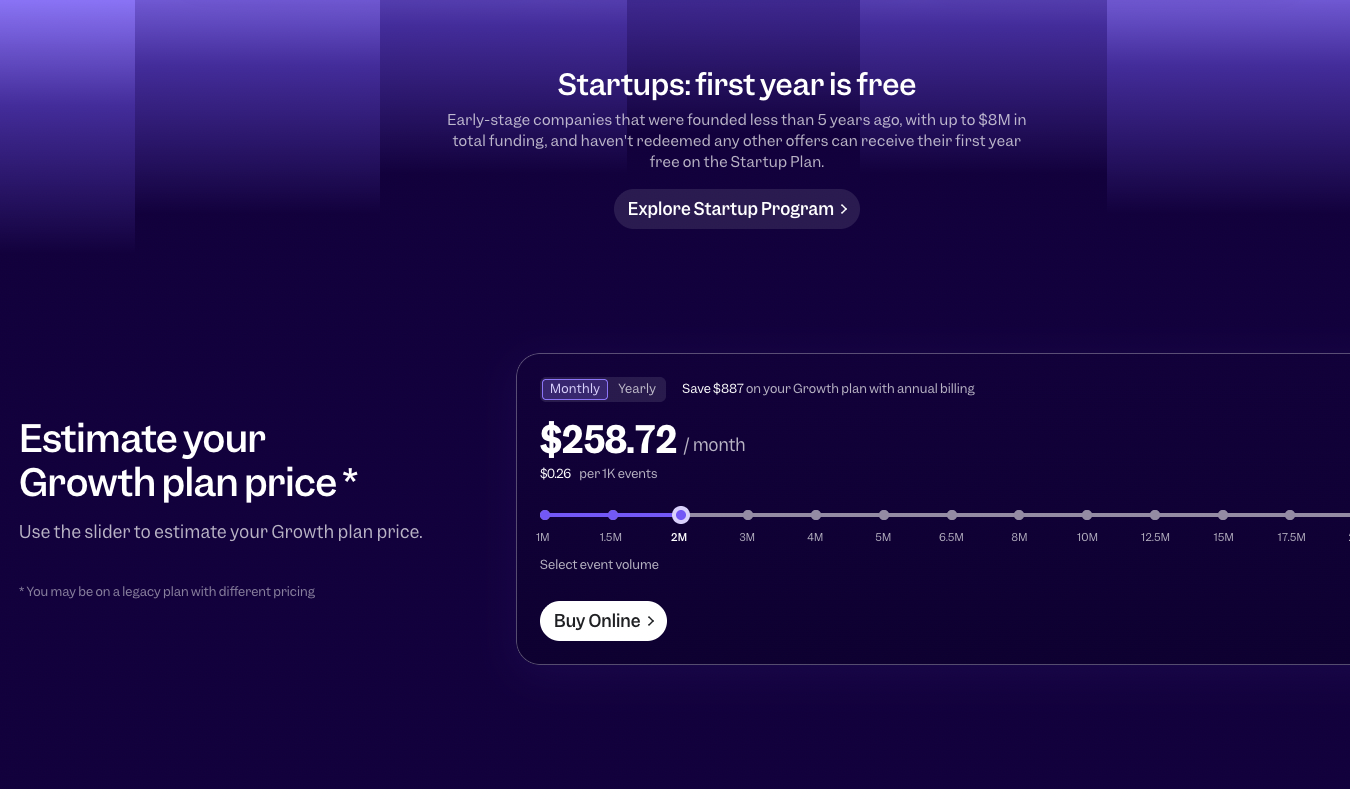
Task: Click the arrow icon in Buy Online
Action: pyautogui.click(x=651, y=621)
